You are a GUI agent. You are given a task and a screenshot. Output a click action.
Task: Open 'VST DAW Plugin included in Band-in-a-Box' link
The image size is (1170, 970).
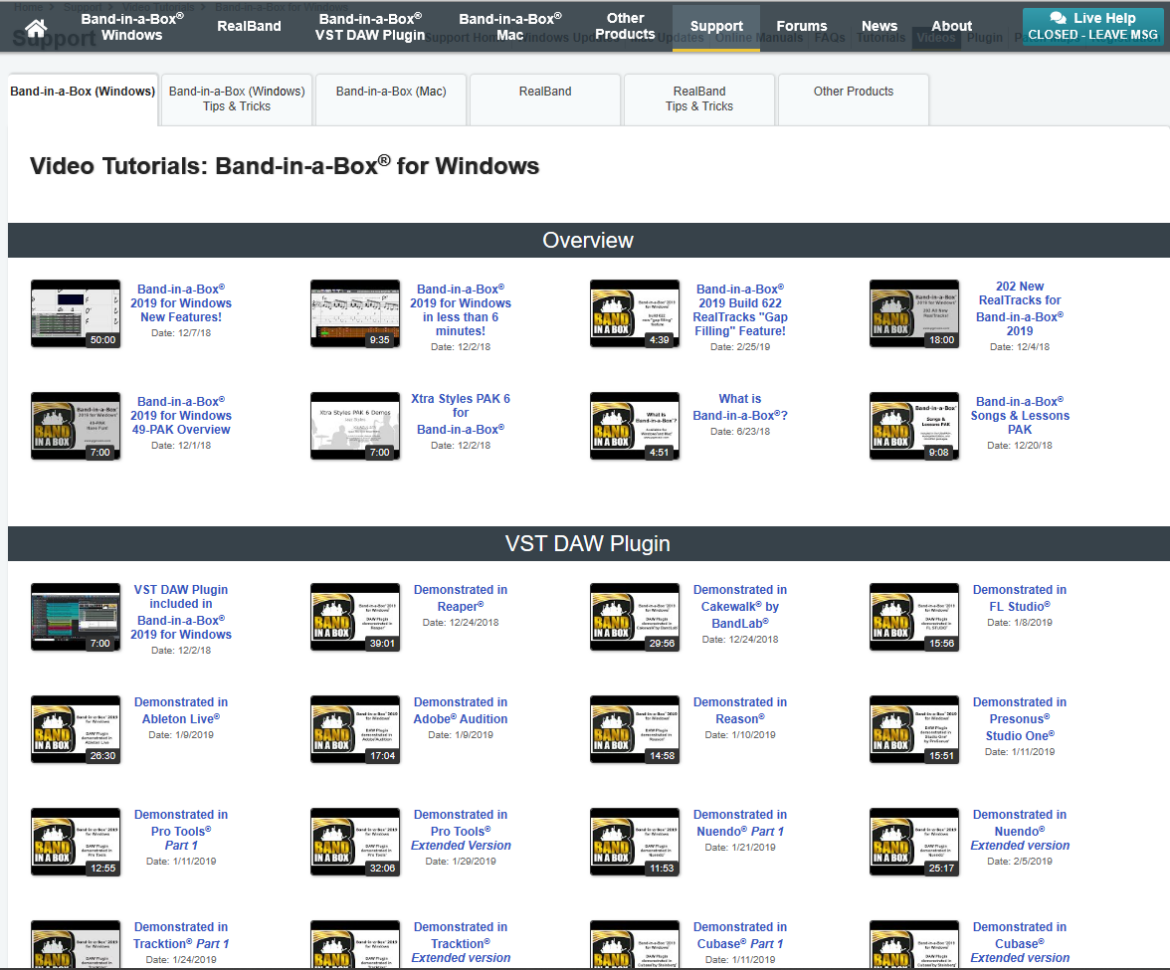pos(181,612)
